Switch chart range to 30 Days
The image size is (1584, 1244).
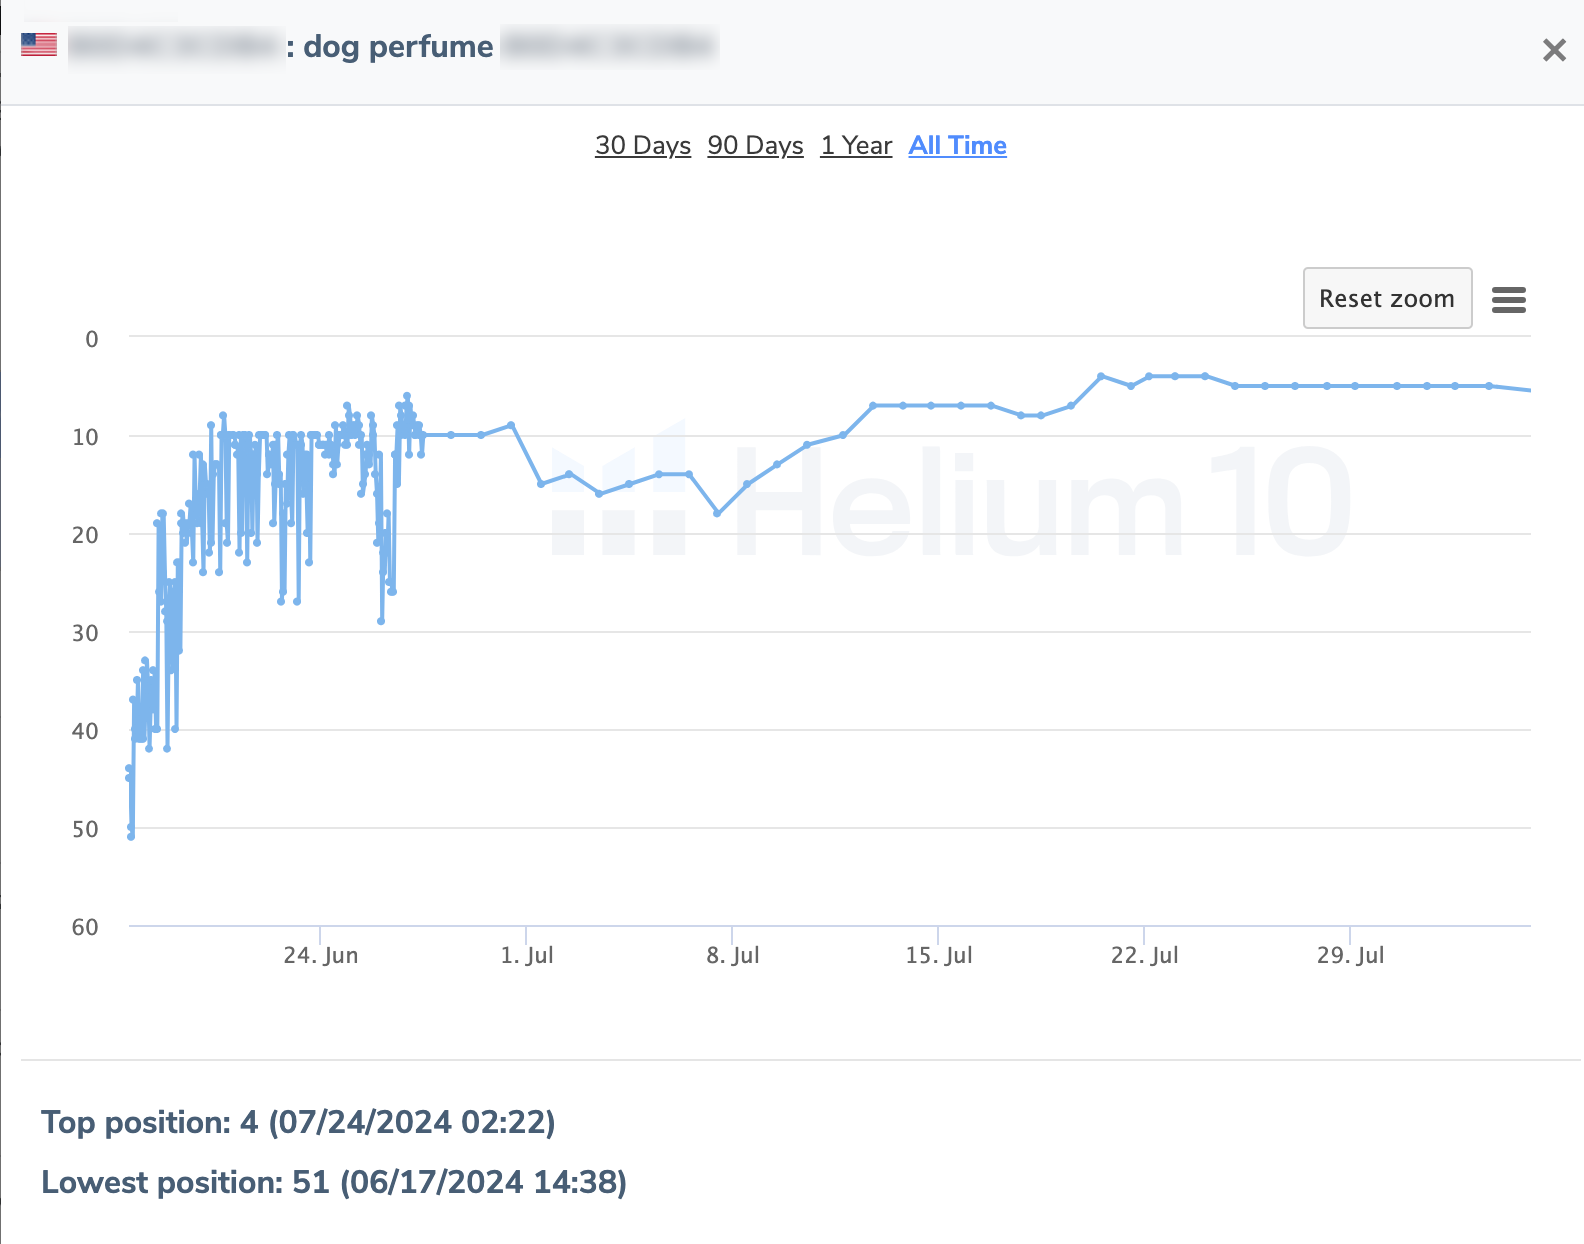[x=642, y=146]
